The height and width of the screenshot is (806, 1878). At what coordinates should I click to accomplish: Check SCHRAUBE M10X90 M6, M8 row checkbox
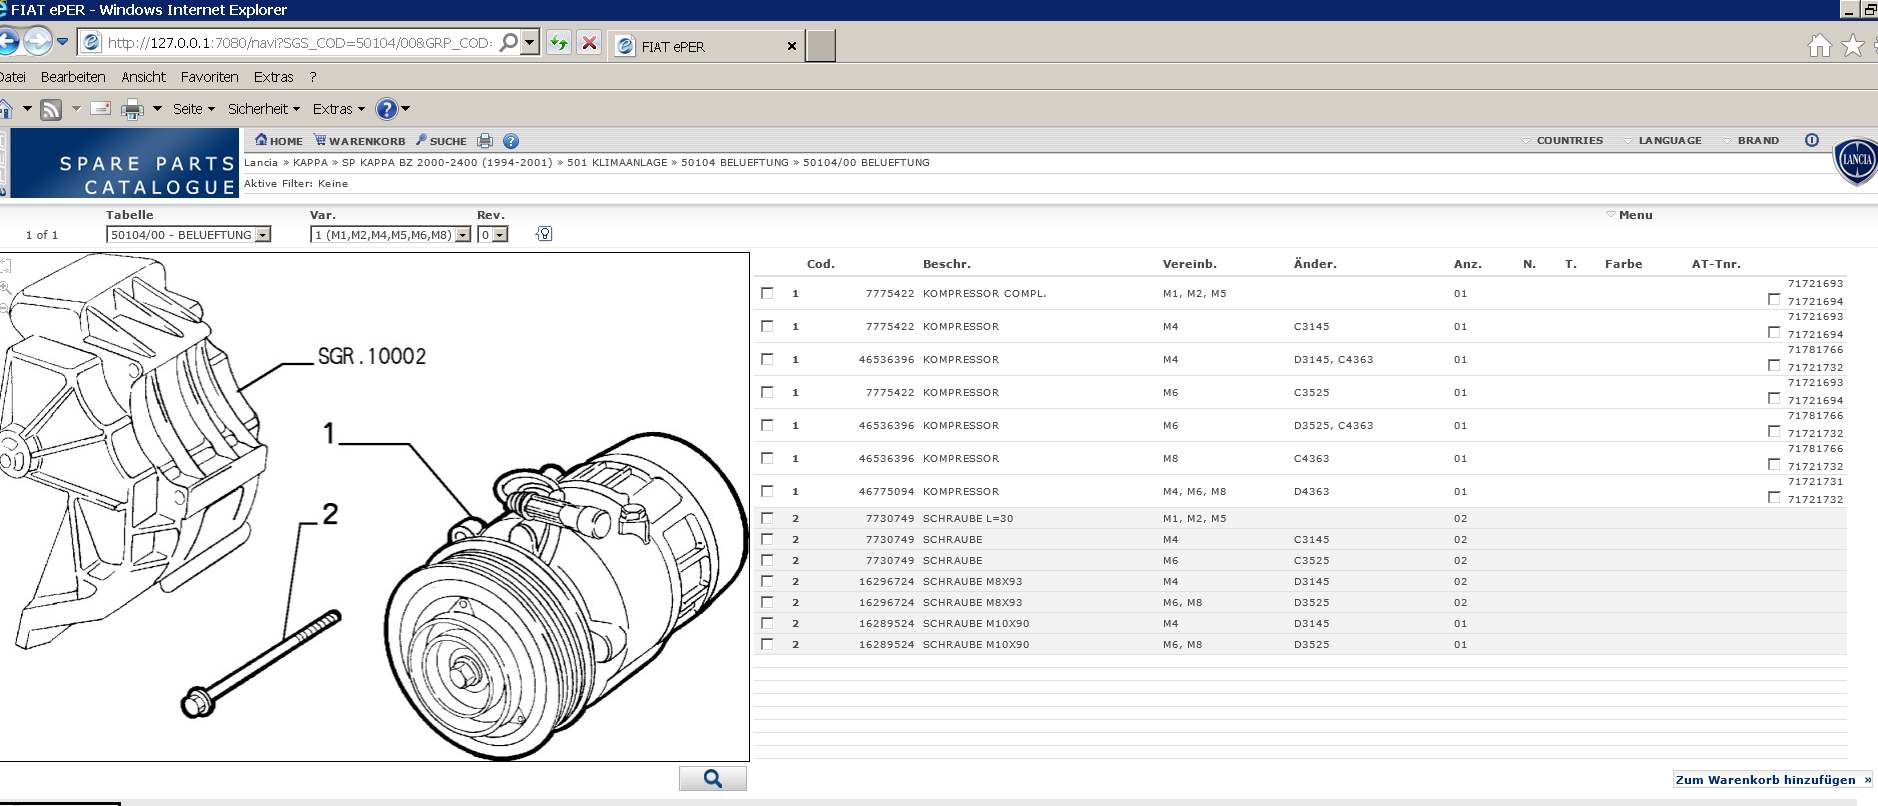tap(767, 644)
